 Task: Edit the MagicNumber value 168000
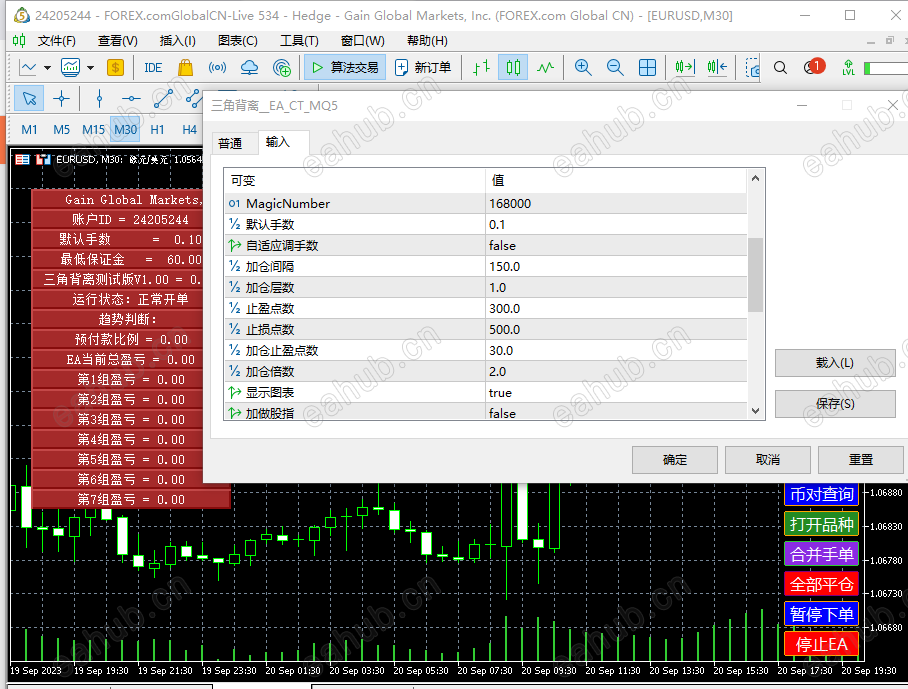pyautogui.click(x=616, y=203)
